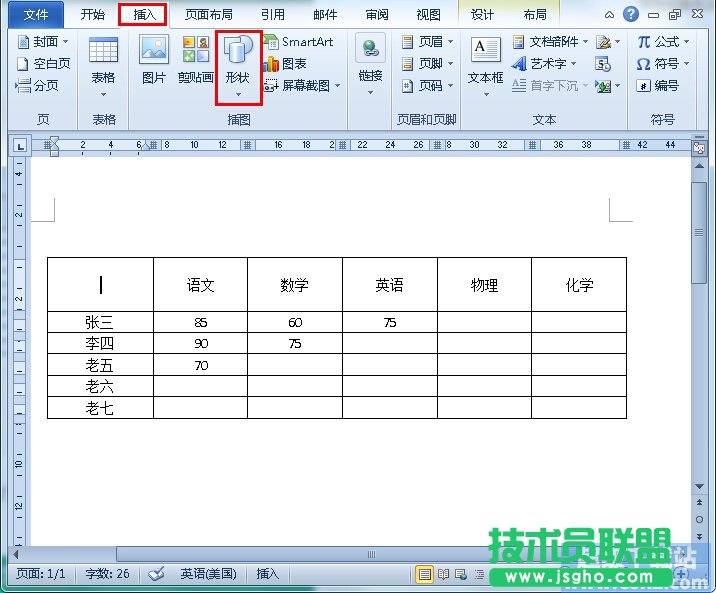The height and width of the screenshot is (593, 716).
Task: Open the 文件 file menu tab
Action: click(36, 15)
